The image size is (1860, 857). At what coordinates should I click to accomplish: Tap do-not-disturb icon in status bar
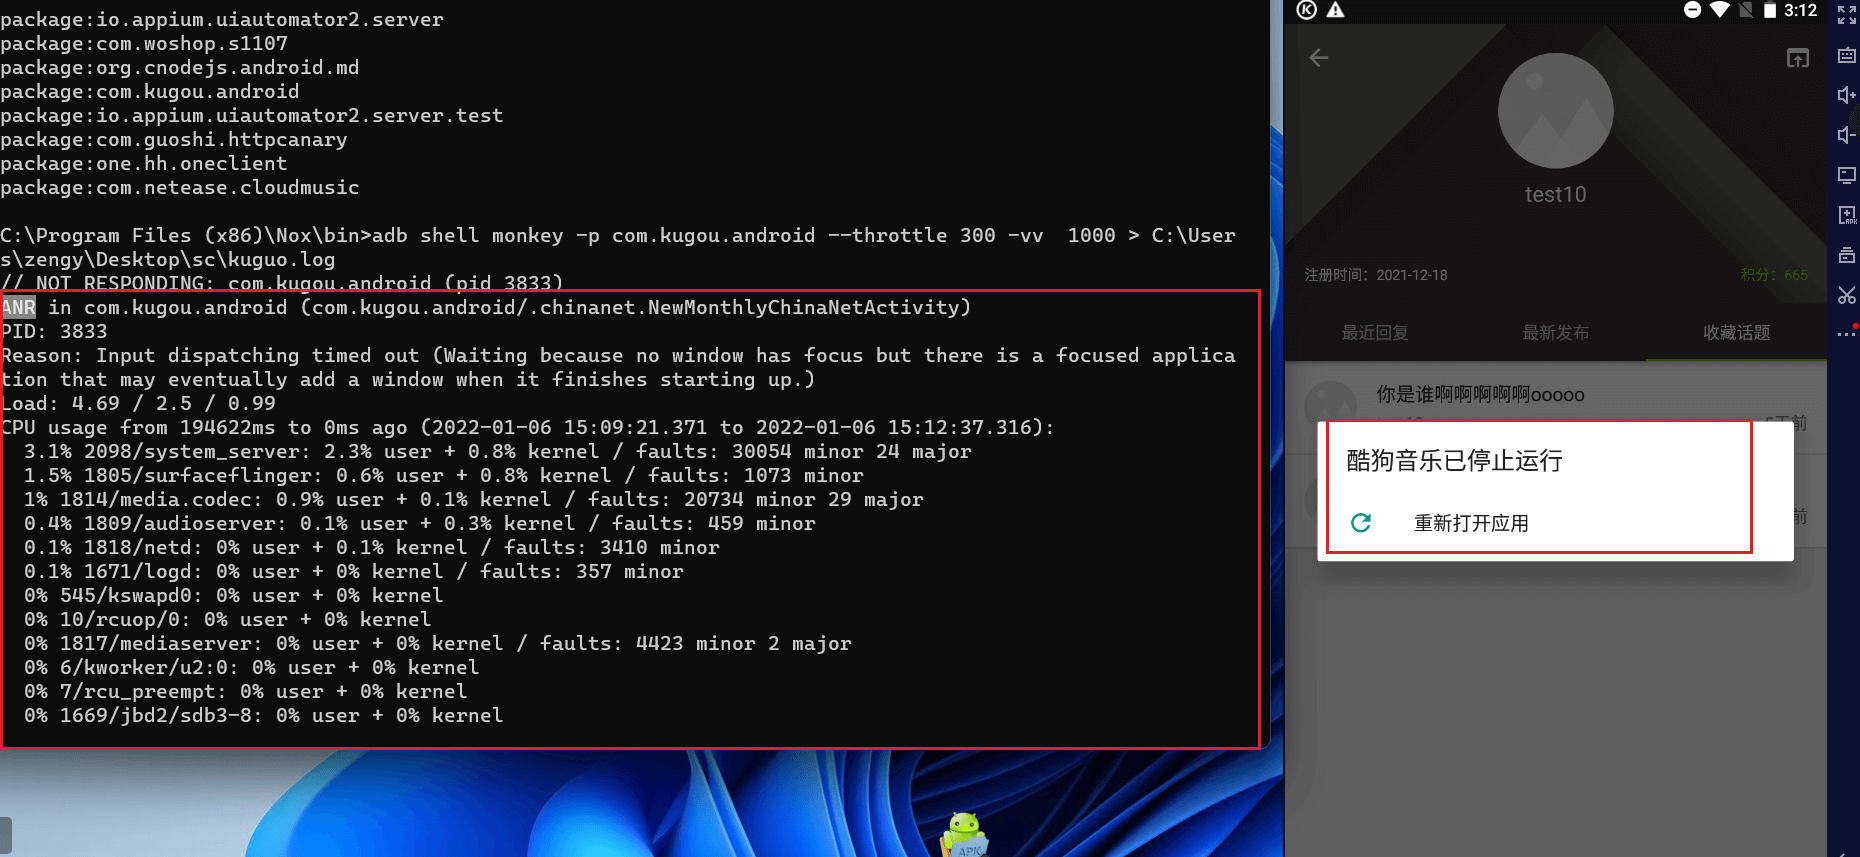click(1692, 10)
